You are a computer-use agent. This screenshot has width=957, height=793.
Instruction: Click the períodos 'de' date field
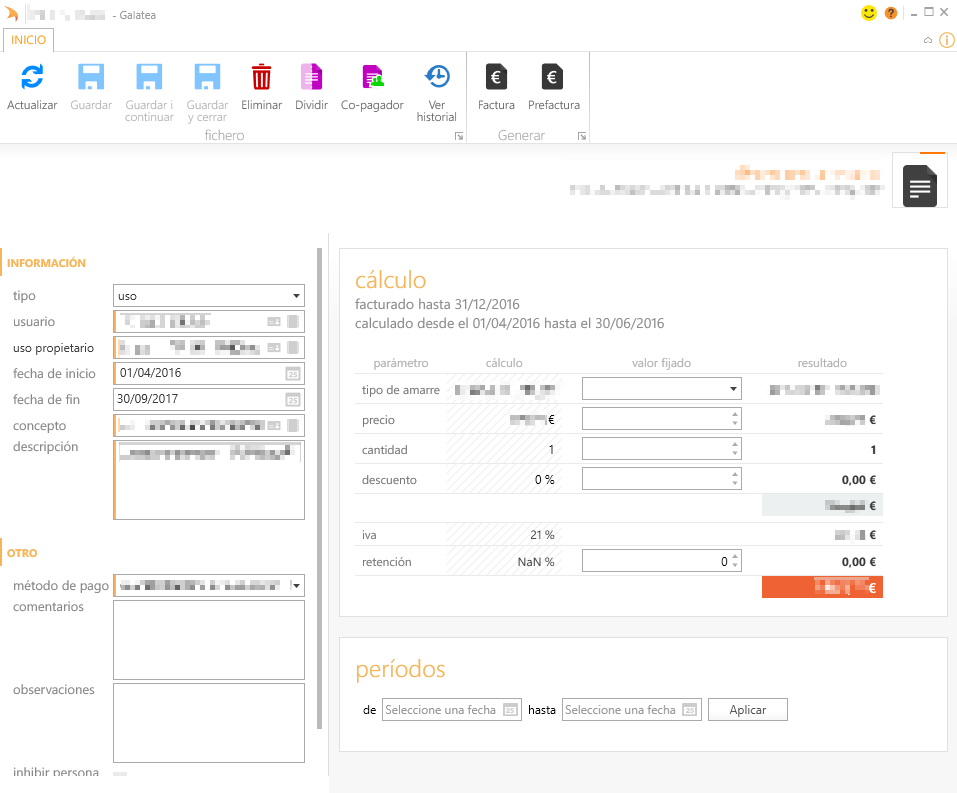[x=441, y=710]
